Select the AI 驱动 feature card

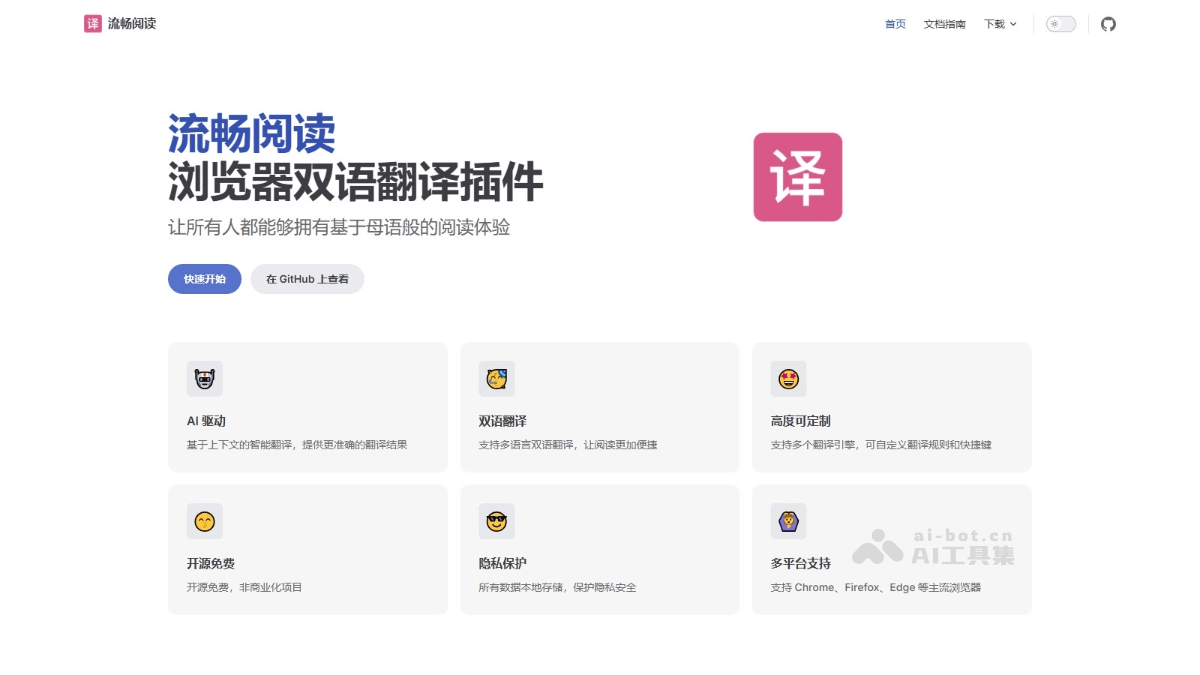(x=307, y=406)
